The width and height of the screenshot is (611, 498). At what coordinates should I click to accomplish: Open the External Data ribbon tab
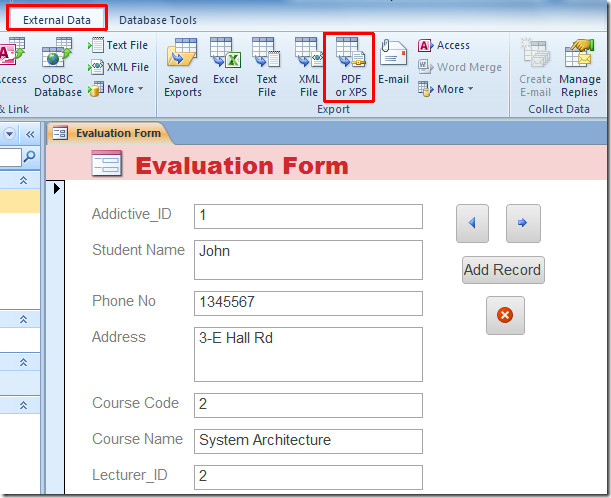tap(57, 19)
